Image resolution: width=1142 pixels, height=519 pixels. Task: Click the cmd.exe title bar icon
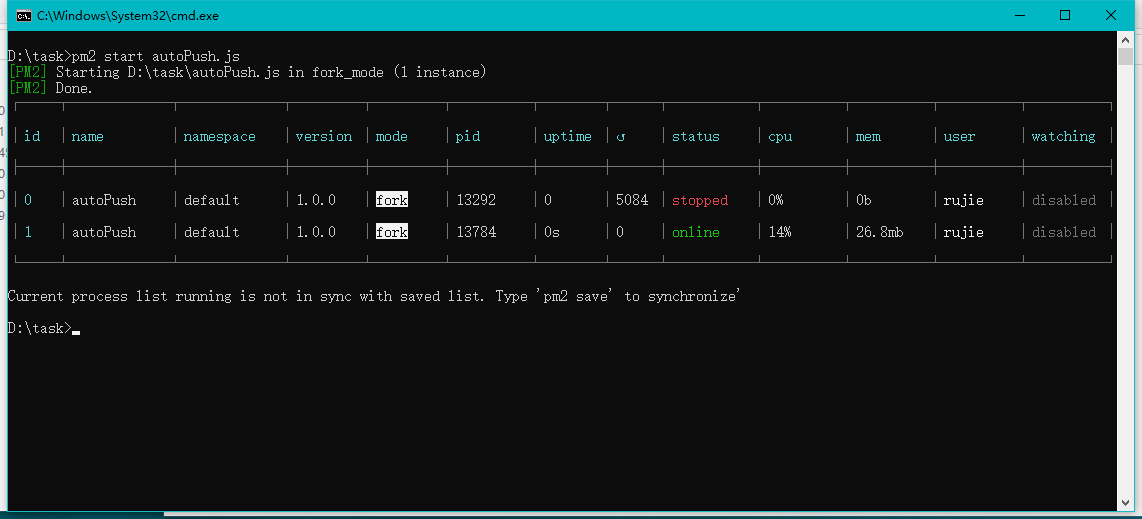click(23, 15)
